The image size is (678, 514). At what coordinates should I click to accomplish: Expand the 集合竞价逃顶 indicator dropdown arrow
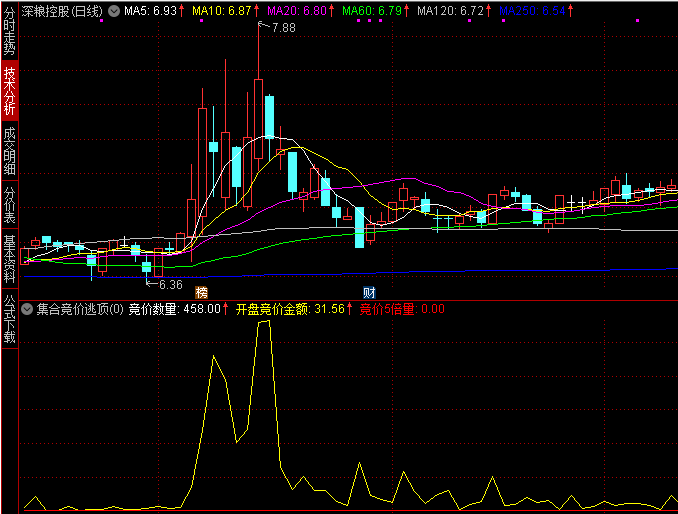[x=27, y=309]
